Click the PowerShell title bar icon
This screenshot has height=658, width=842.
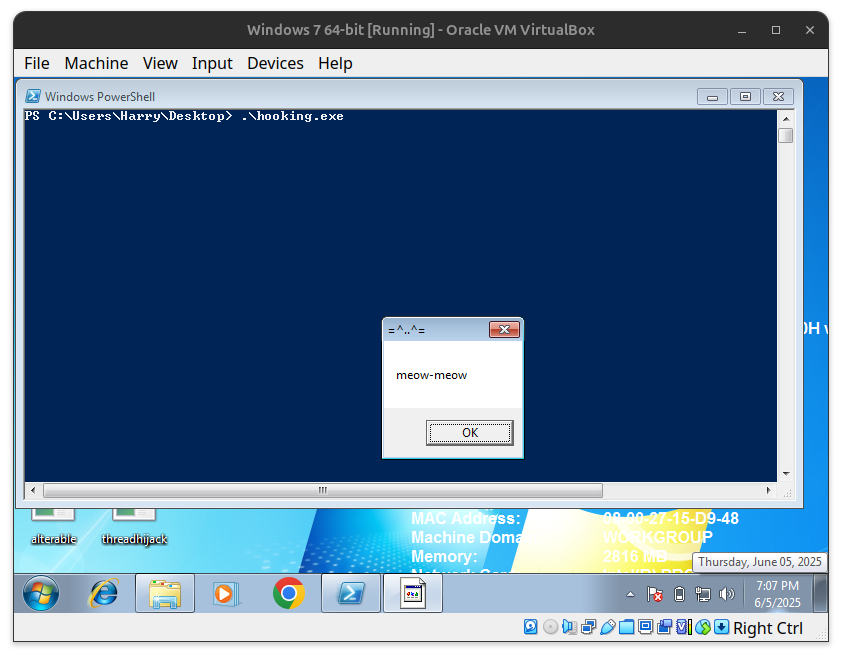[x=33, y=96]
